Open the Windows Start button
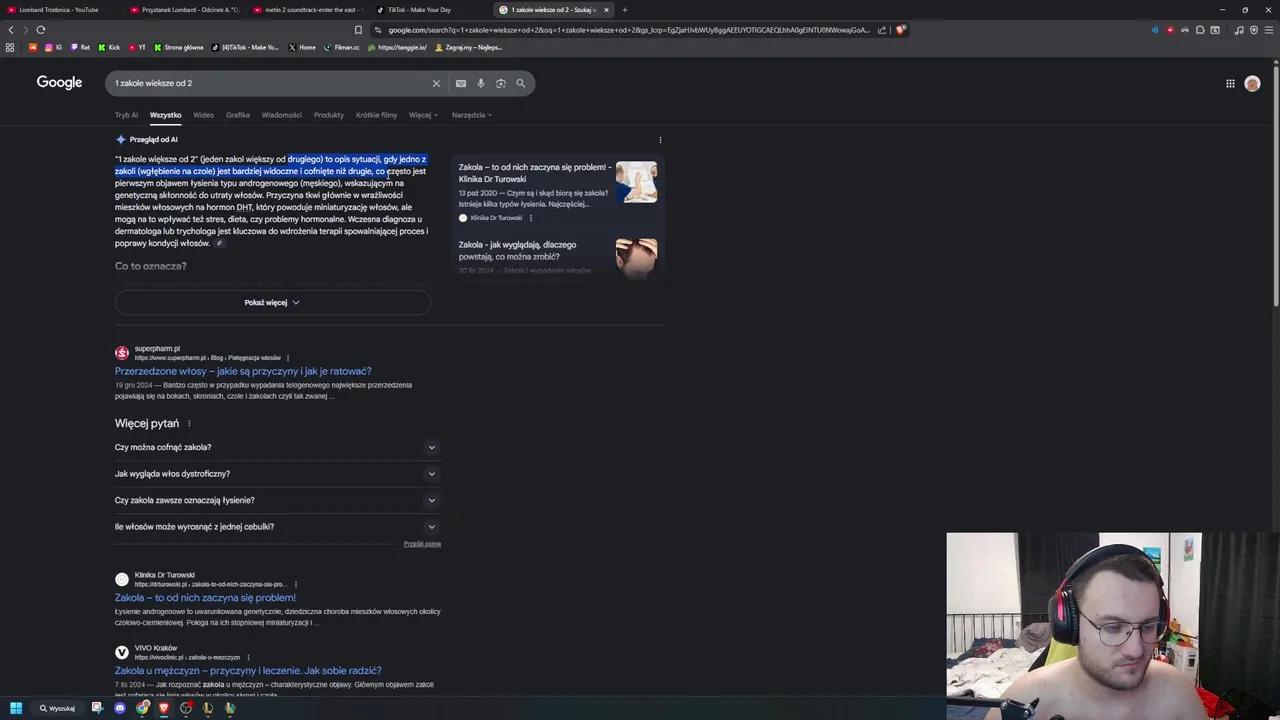 coord(16,708)
